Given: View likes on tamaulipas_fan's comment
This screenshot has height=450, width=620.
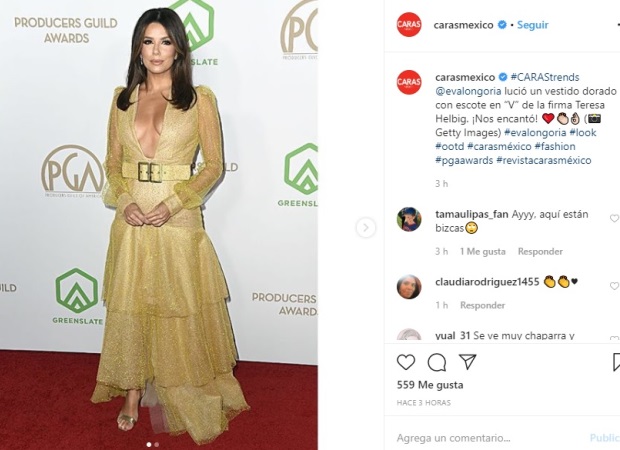Looking at the screenshot, I should point(482,251).
